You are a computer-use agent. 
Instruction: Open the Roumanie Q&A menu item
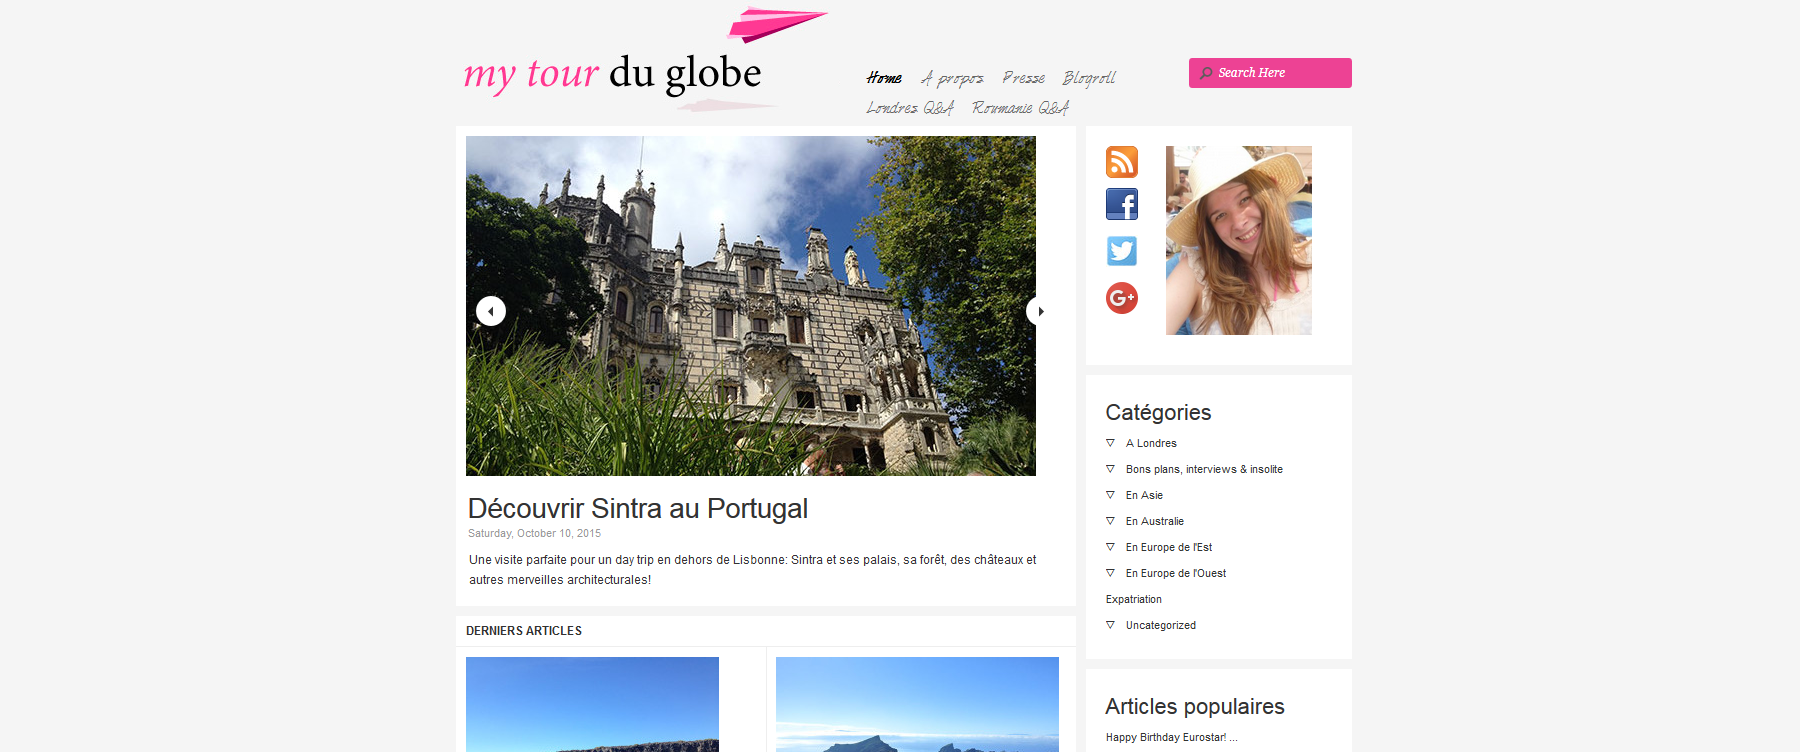pos(1020,108)
